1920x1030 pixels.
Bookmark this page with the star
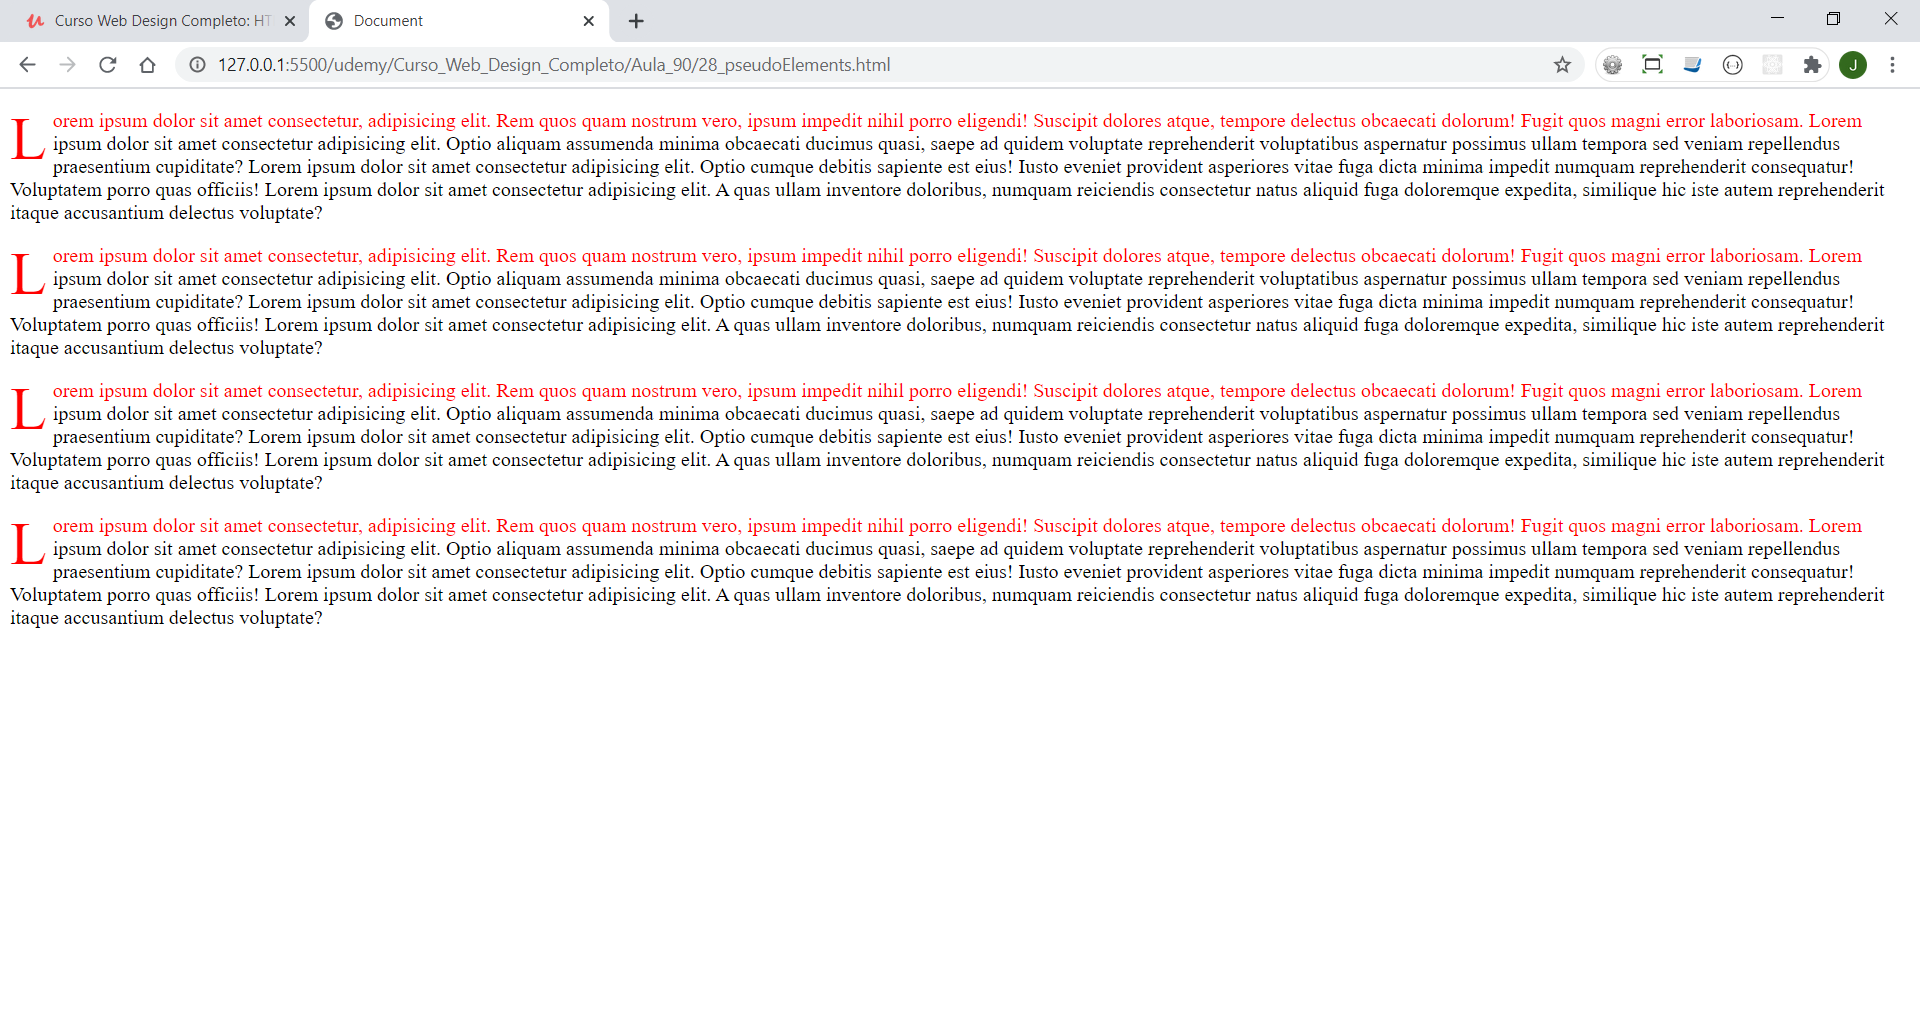[1562, 65]
